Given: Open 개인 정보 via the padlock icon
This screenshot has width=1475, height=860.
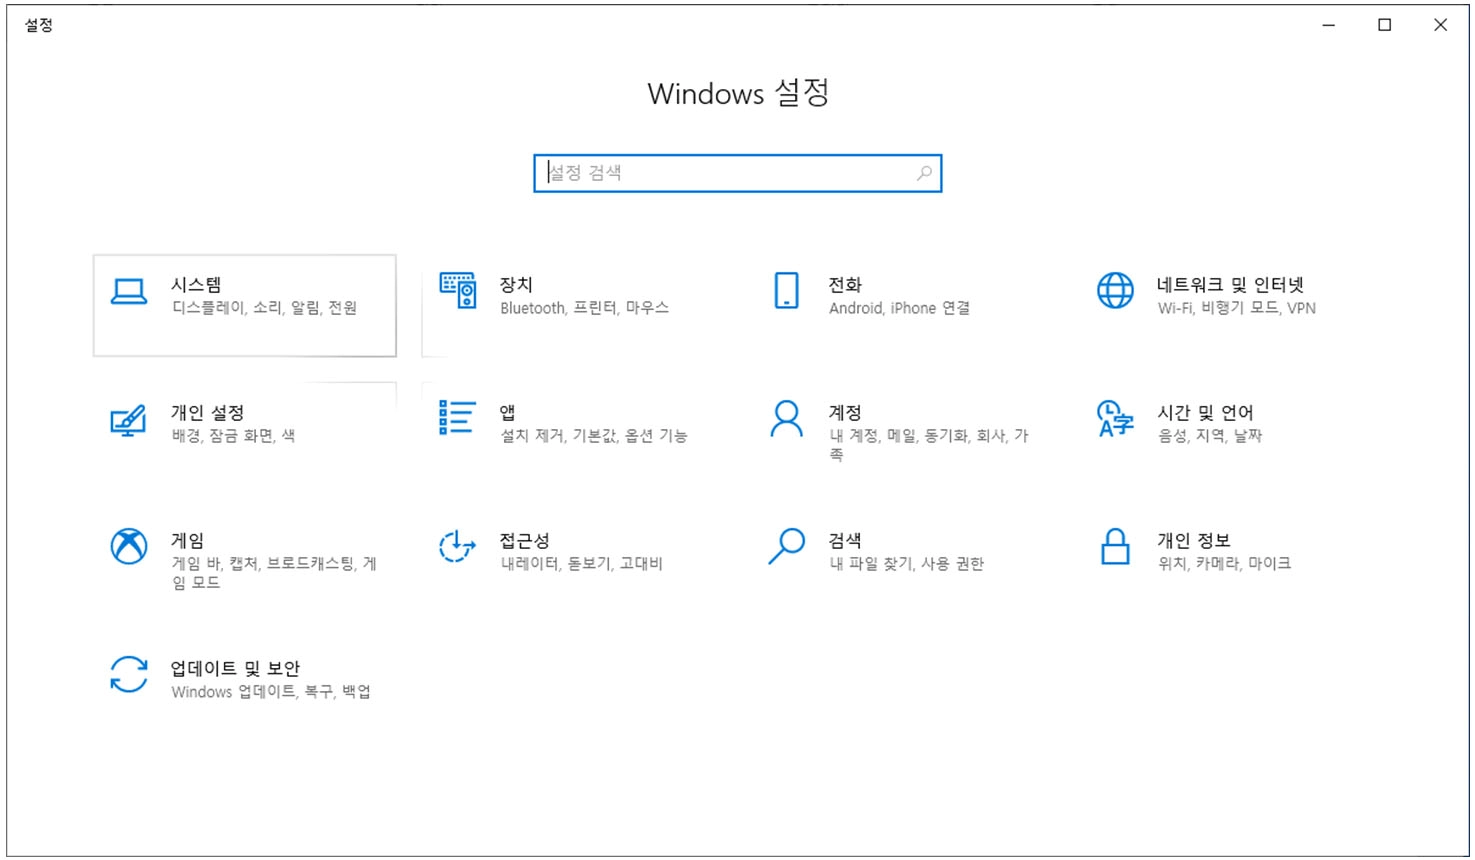Looking at the screenshot, I should tap(1114, 548).
